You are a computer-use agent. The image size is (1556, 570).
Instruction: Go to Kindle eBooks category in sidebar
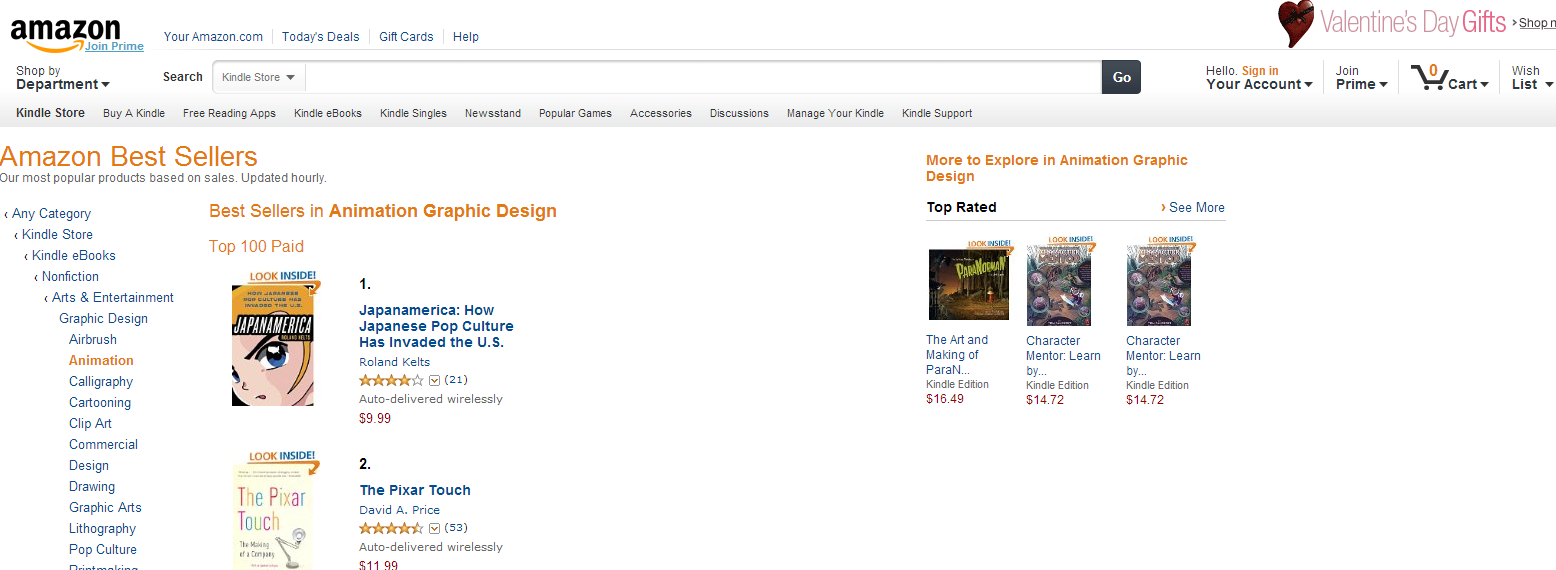74,256
